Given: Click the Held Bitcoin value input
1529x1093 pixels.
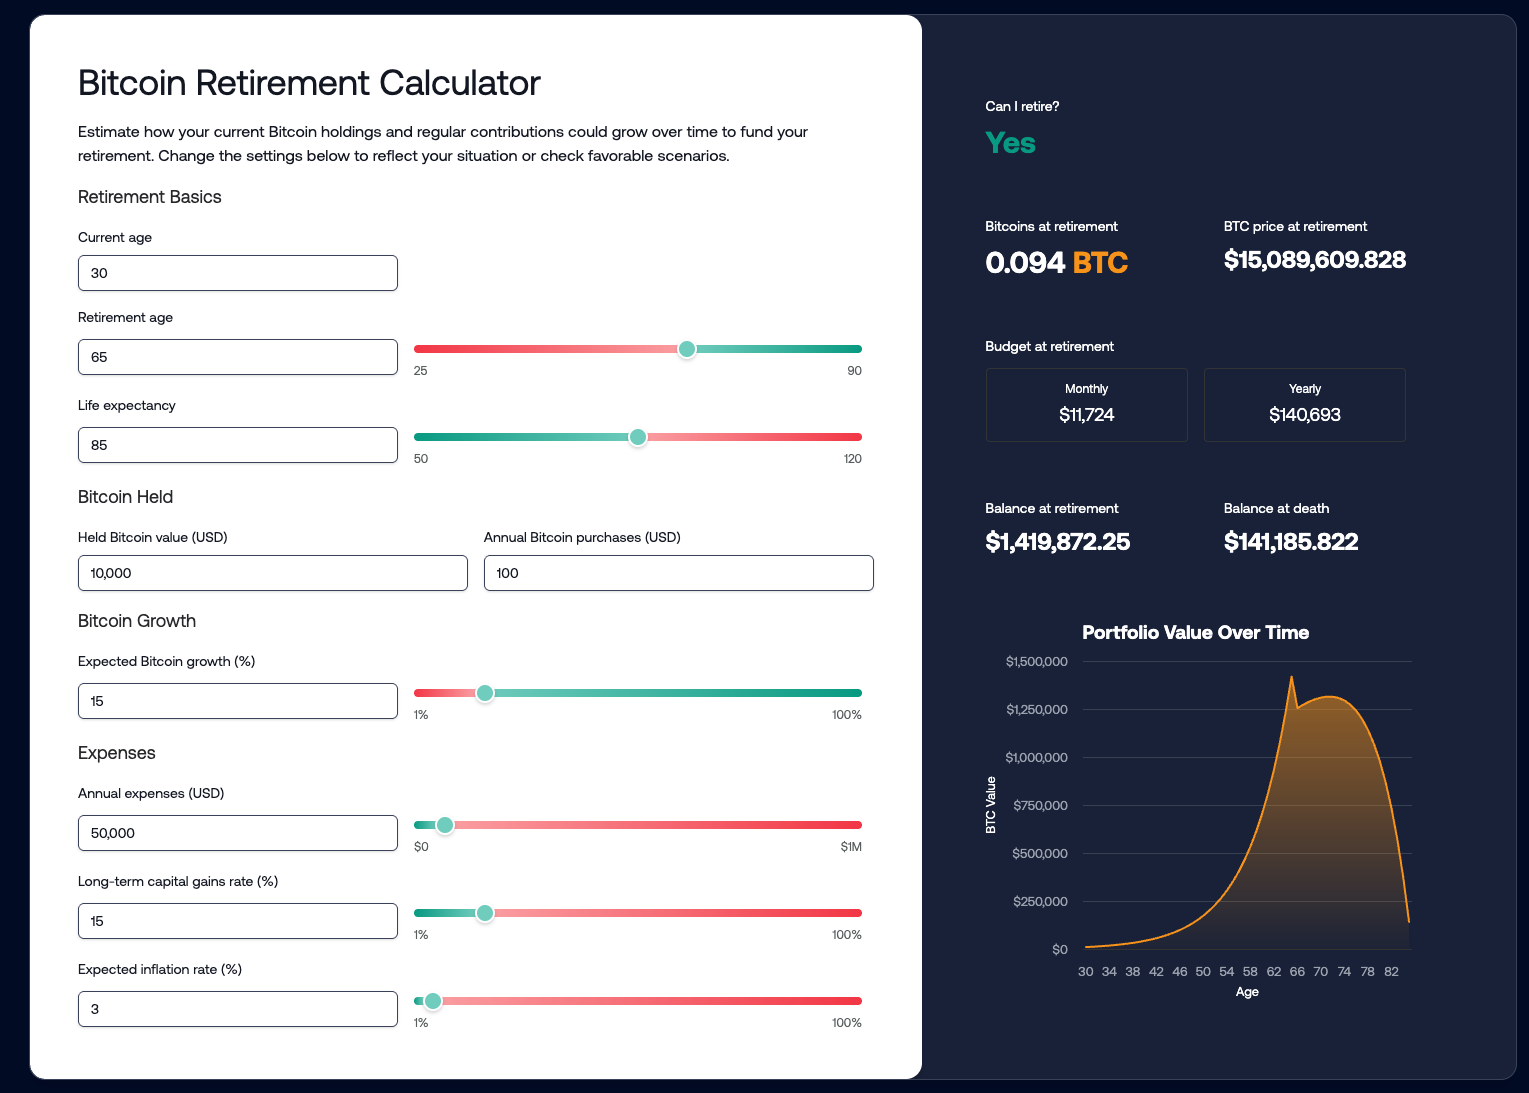Looking at the screenshot, I should (273, 573).
